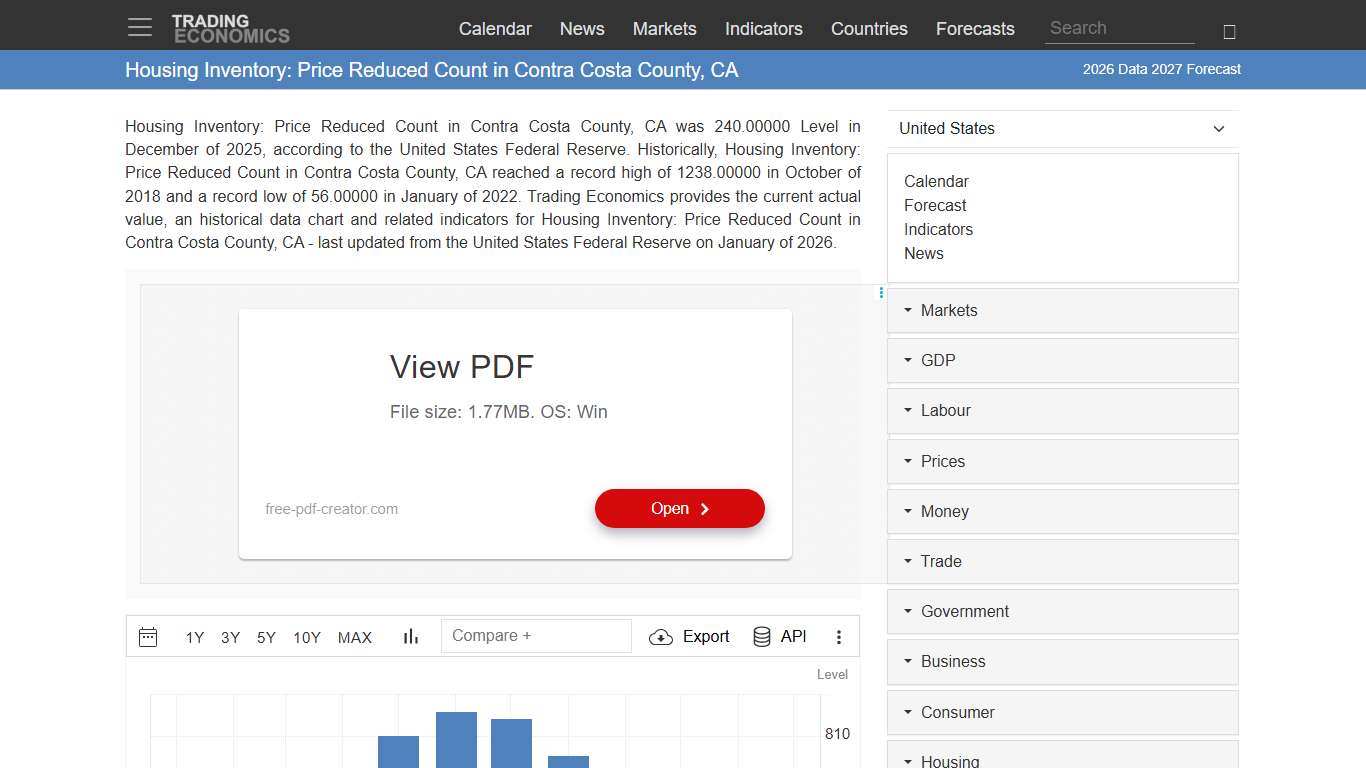Image resolution: width=1366 pixels, height=768 pixels.
Task: Expand the GDP section
Action: 938,360
